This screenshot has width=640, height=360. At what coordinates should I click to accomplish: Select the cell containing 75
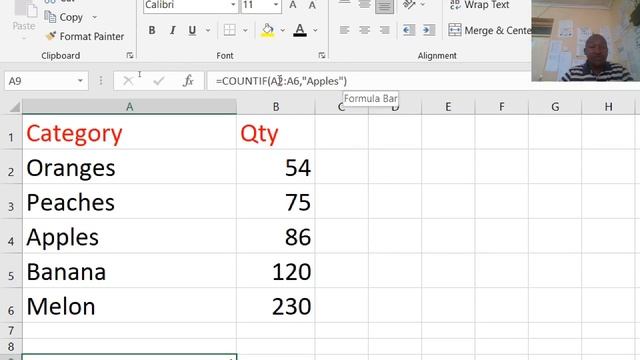click(x=276, y=201)
